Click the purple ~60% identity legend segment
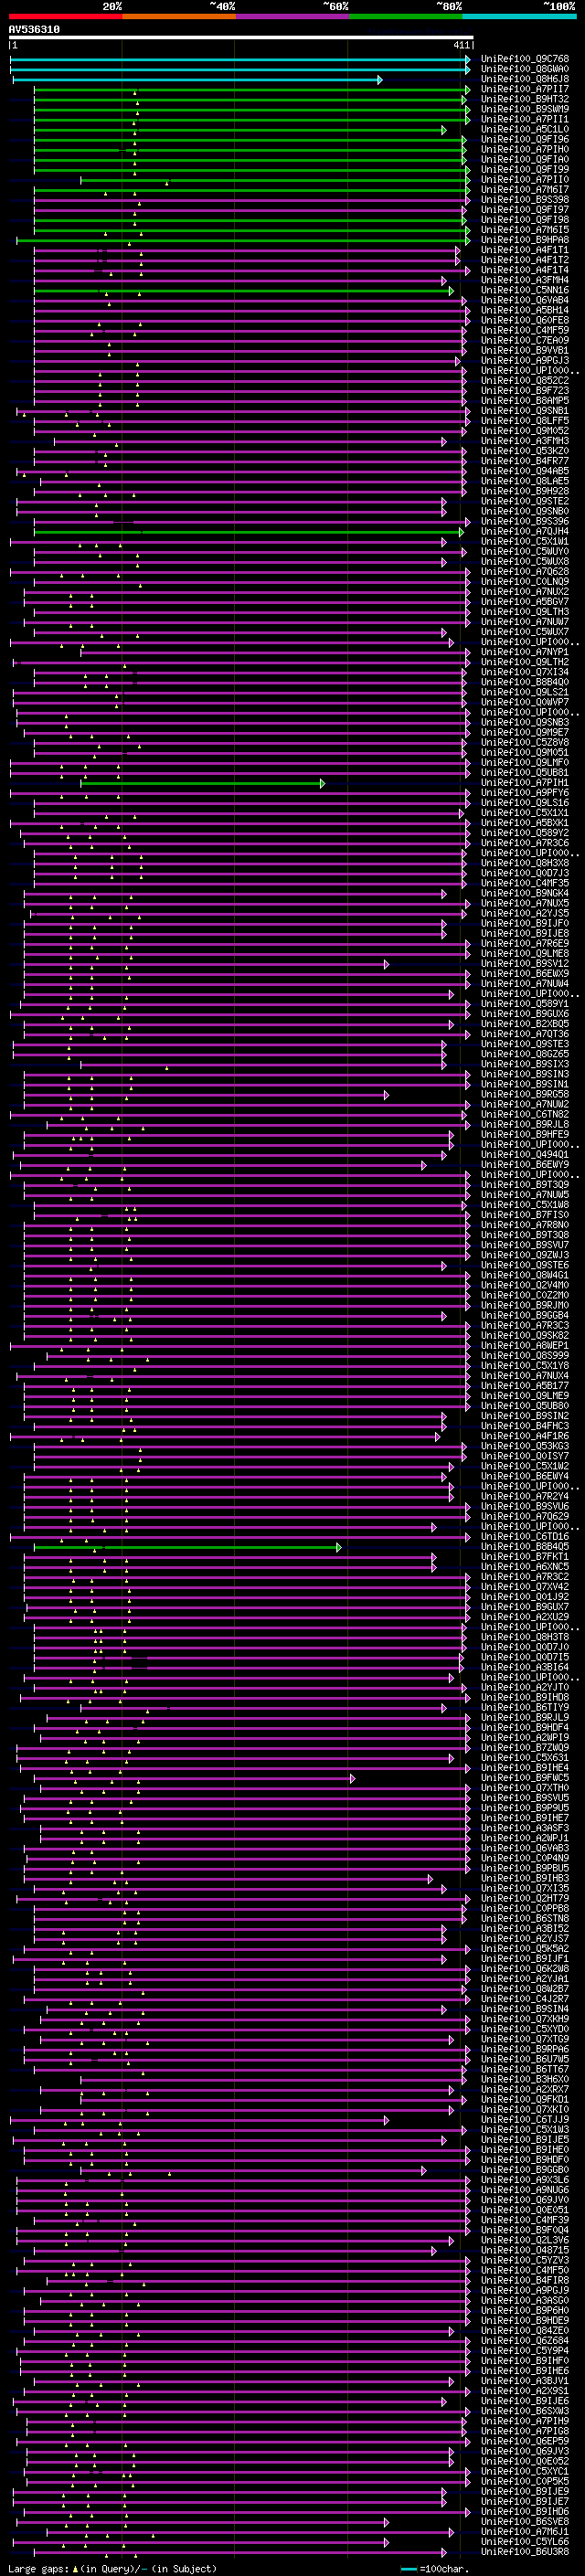Viewport: 585px width, 2576px height. [x=292, y=16]
